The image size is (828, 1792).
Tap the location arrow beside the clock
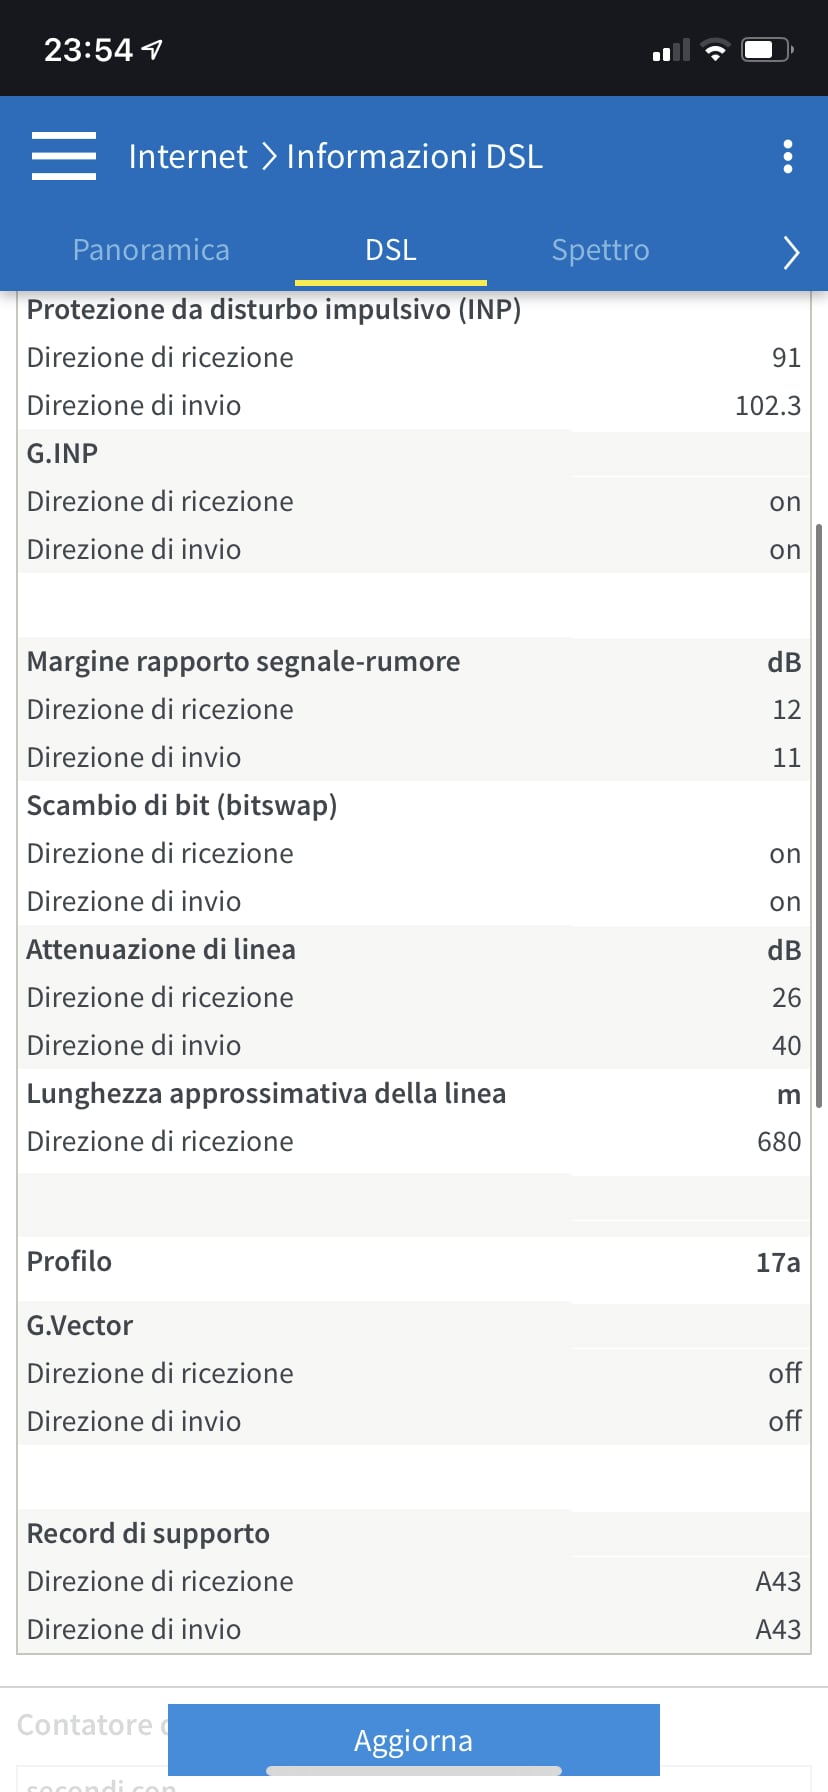[x=153, y=49]
